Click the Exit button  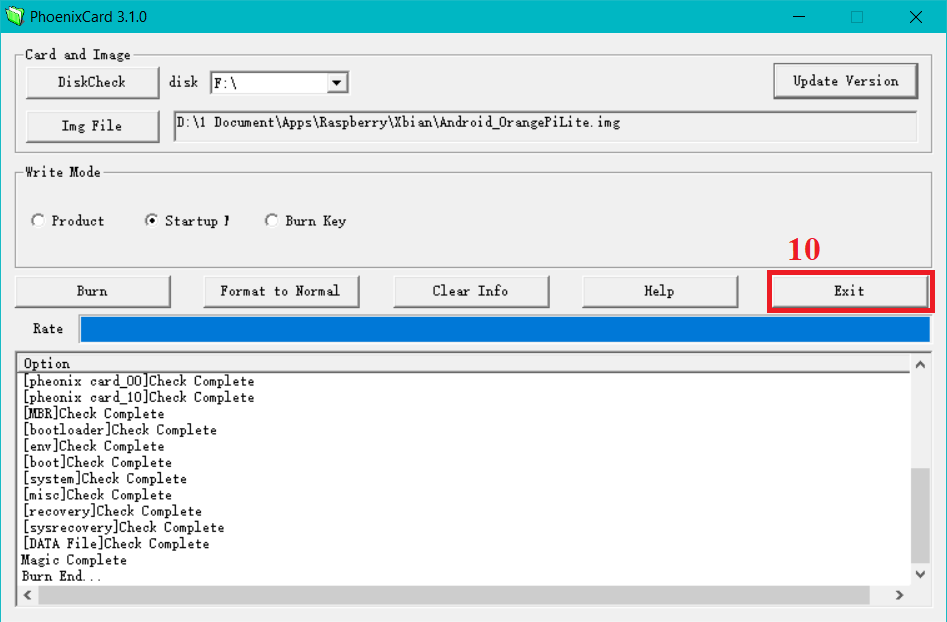pyautogui.click(x=850, y=292)
